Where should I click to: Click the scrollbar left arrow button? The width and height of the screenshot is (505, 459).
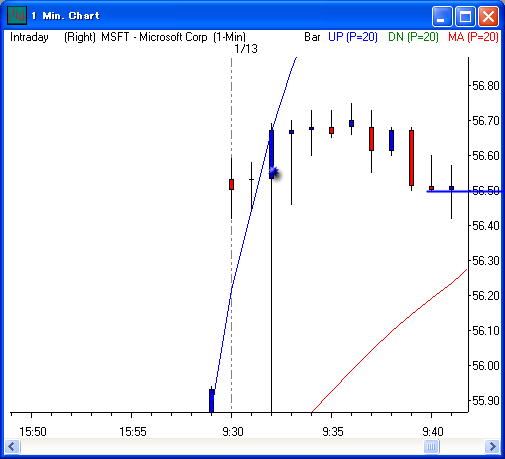pos(12,446)
